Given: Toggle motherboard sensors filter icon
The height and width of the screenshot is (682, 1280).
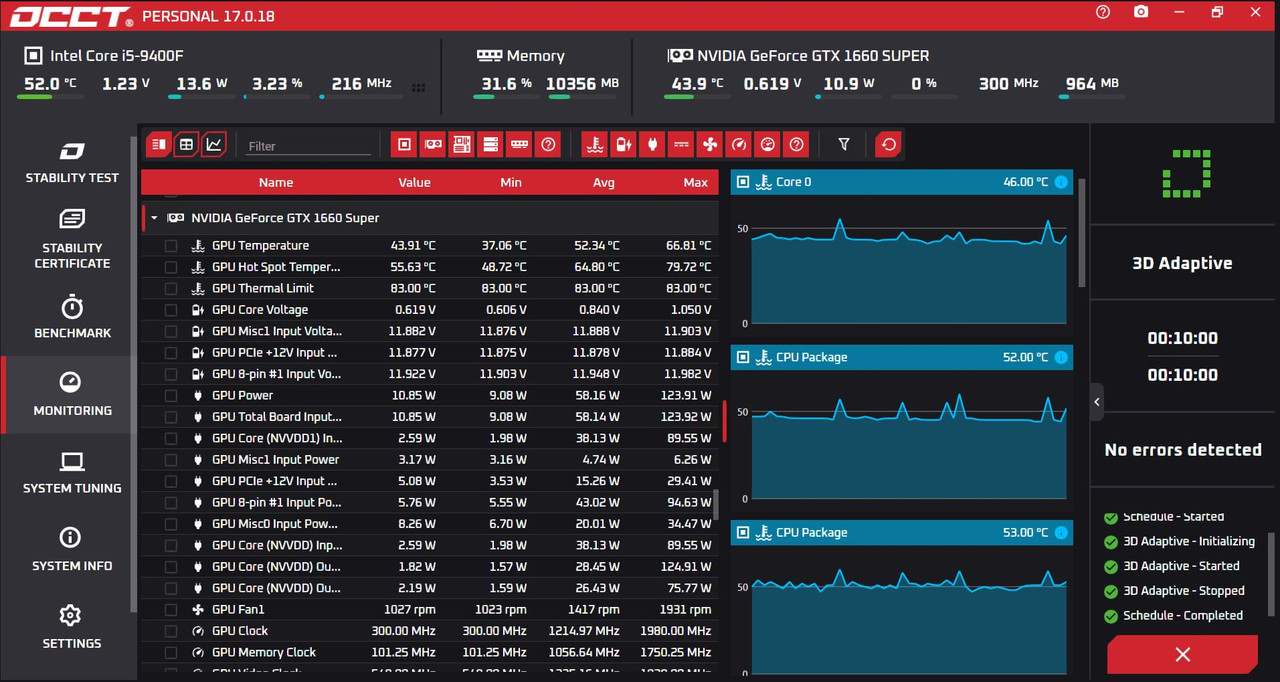Looking at the screenshot, I should [x=461, y=145].
